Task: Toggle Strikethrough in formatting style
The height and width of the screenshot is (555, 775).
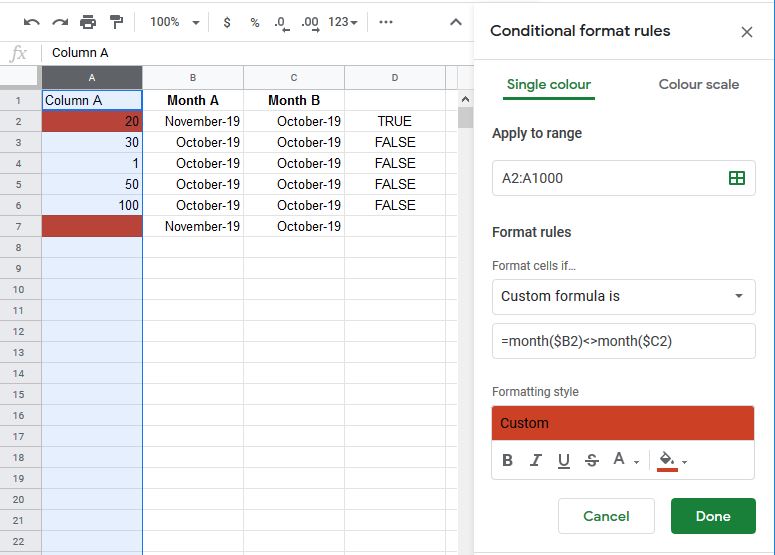Action: (592, 461)
